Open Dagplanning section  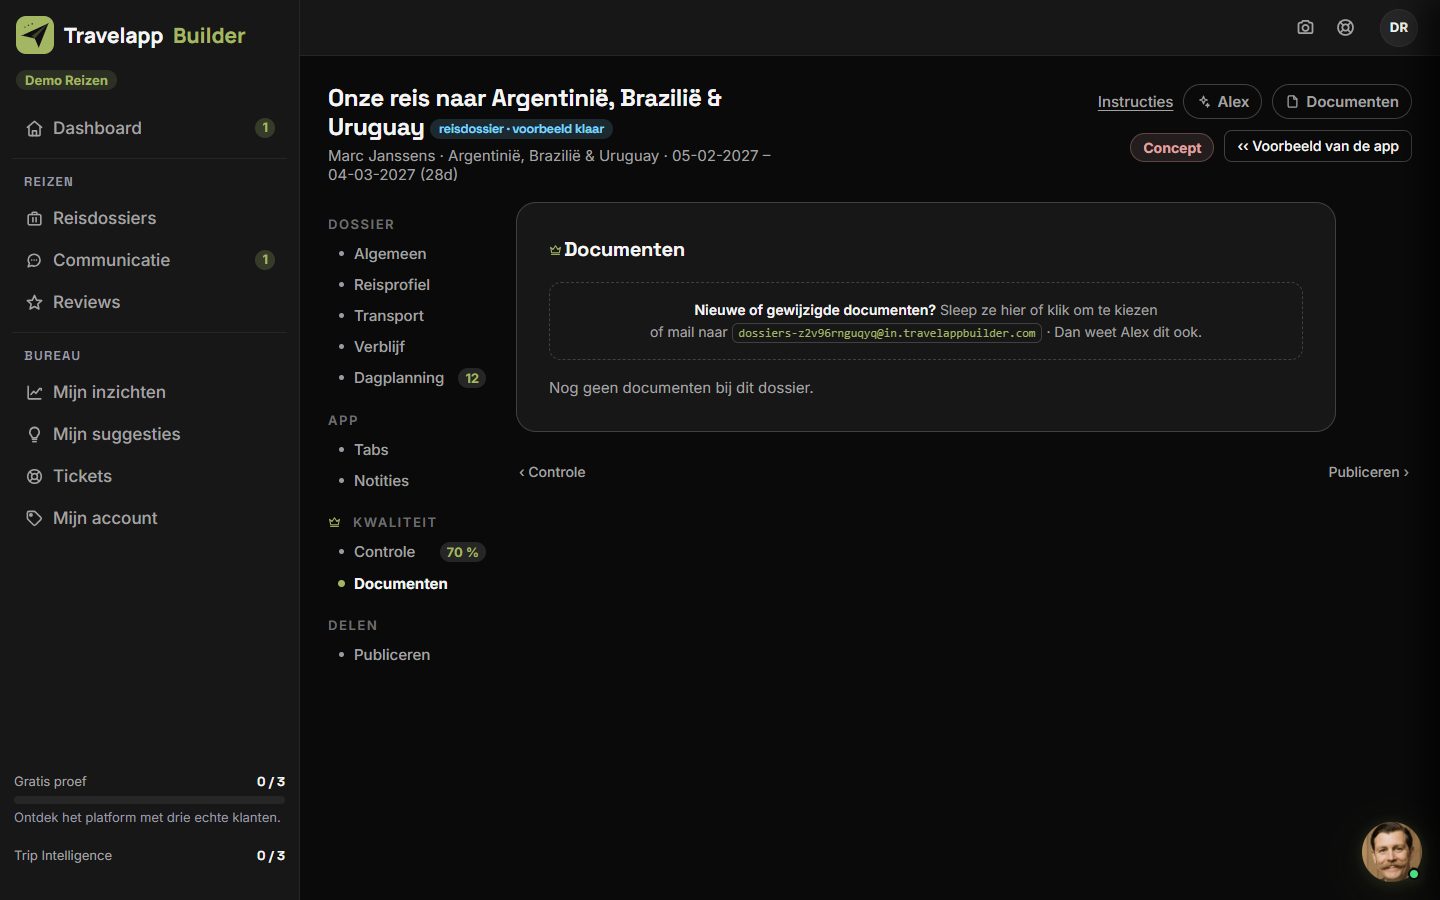click(399, 378)
